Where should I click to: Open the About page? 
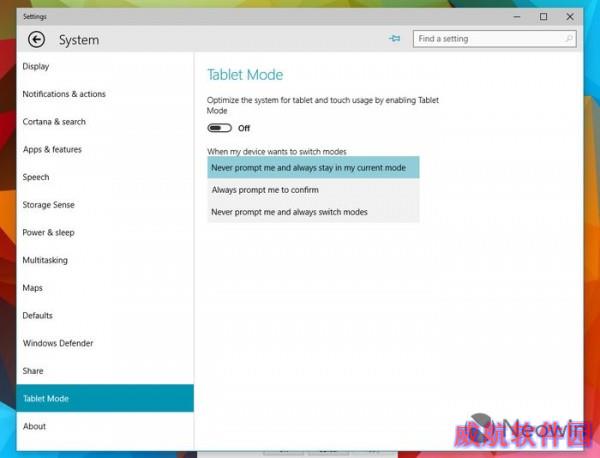pyautogui.click(x=105, y=426)
